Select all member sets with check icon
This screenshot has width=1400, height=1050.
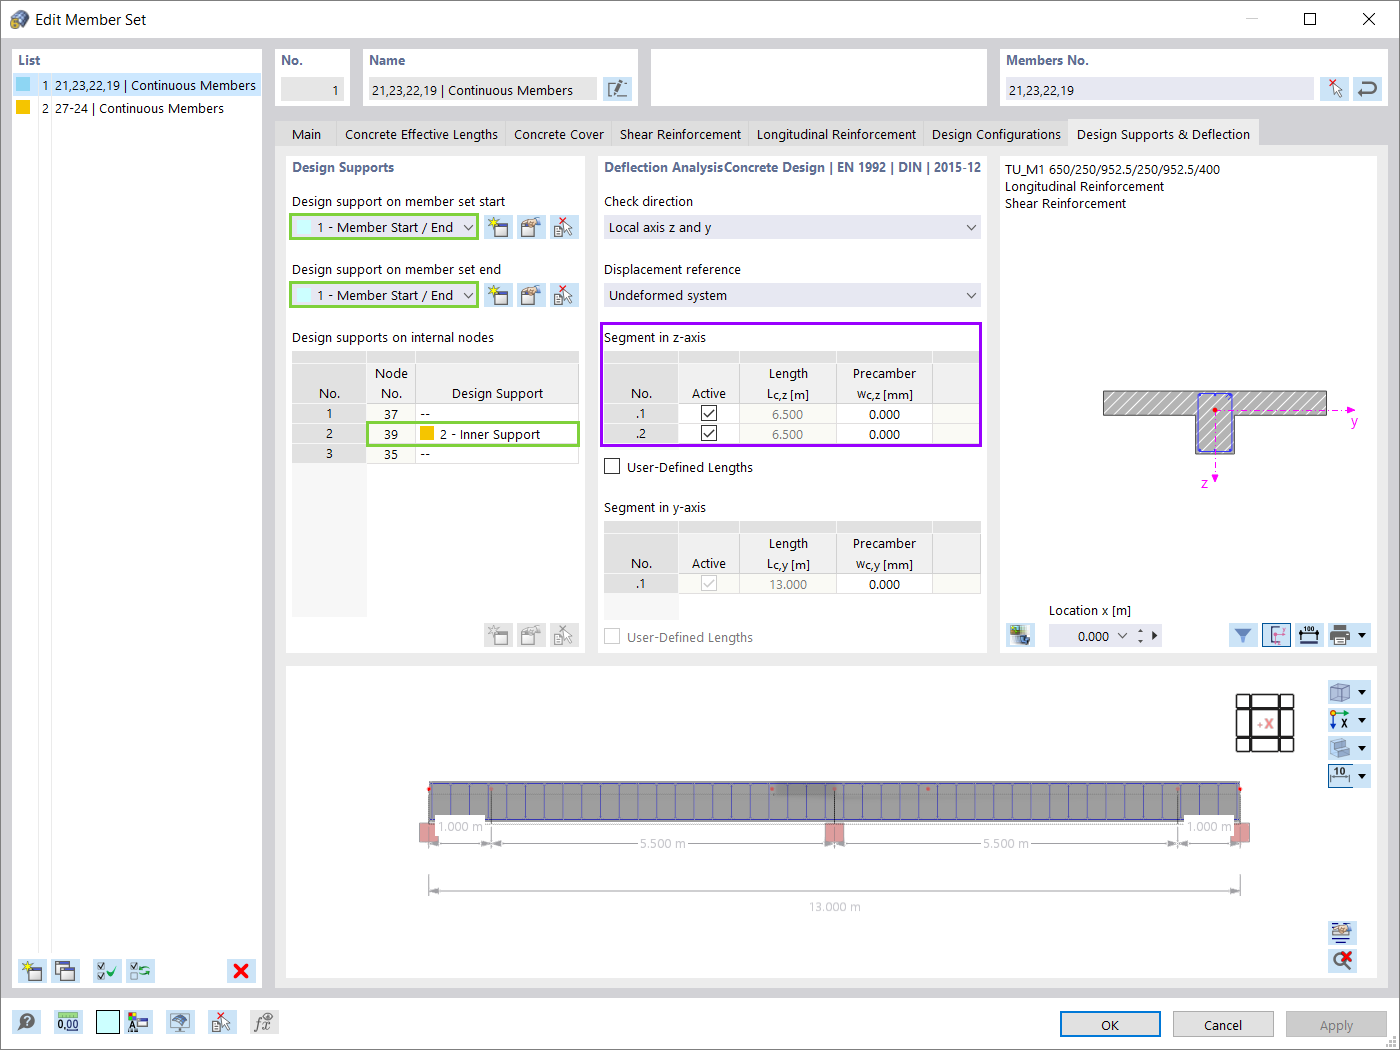click(x=106, y=971)
